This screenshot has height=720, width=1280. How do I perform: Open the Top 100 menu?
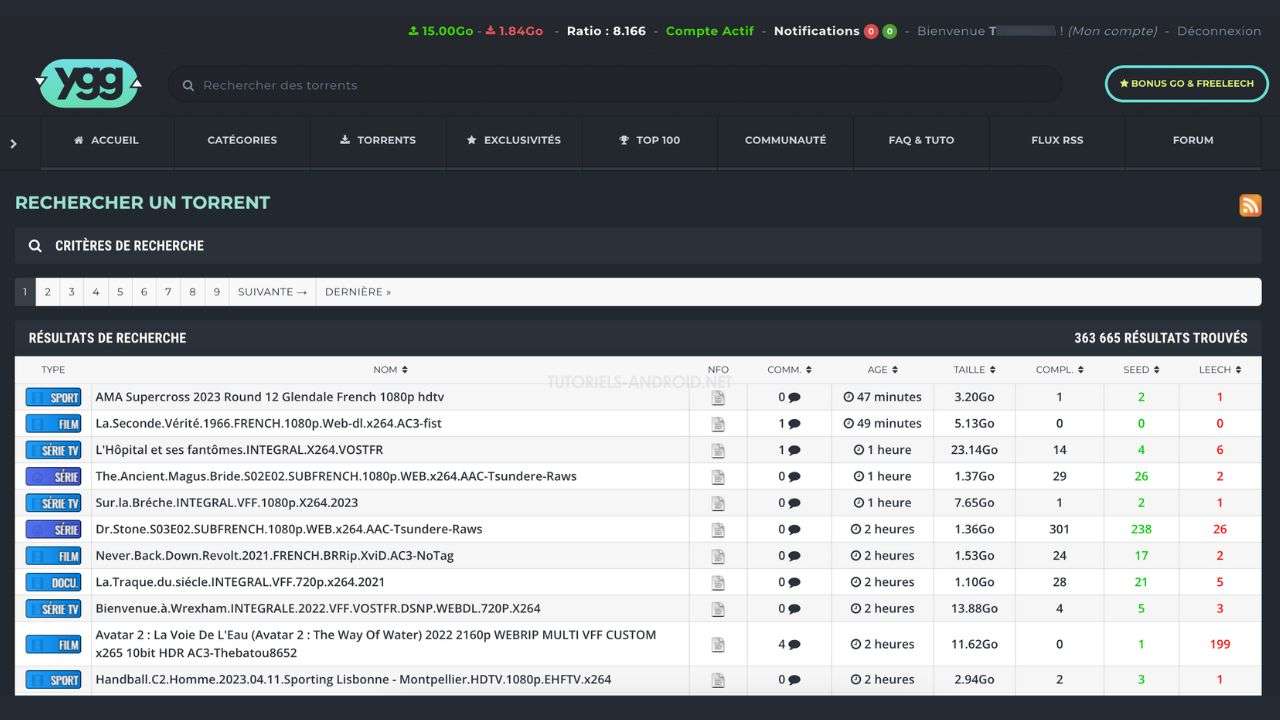(650, 140)
